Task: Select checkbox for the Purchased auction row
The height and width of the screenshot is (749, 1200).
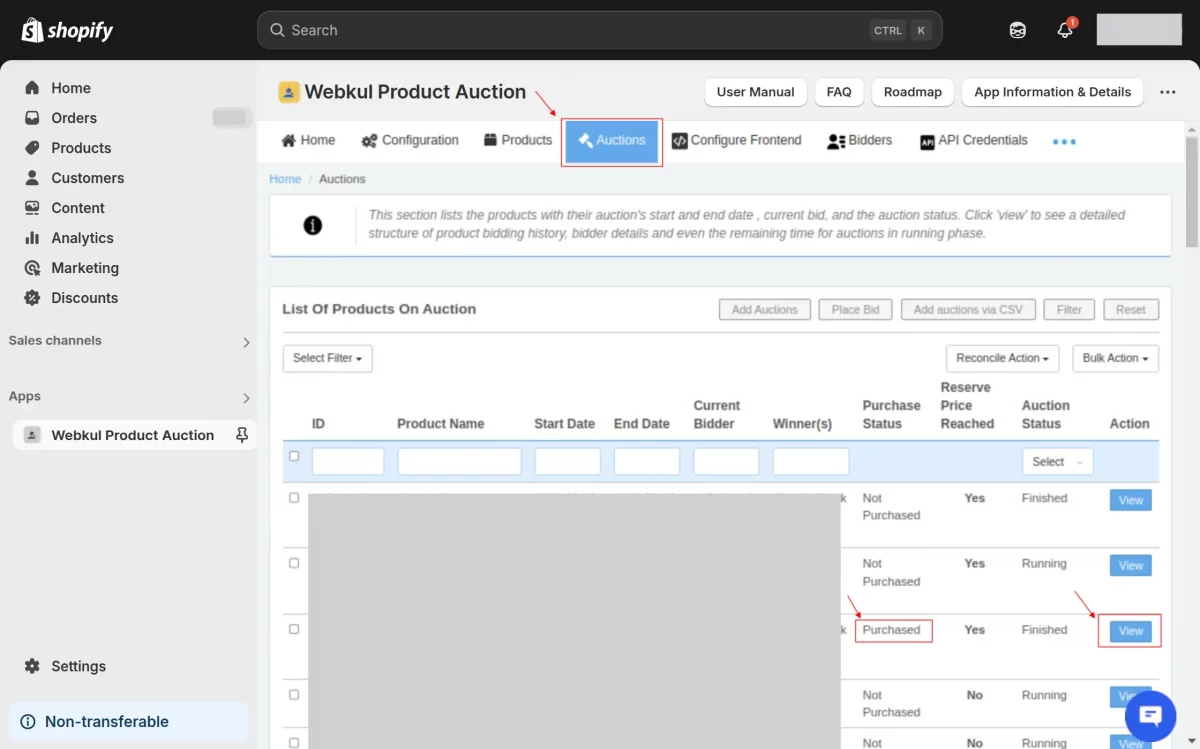Action: coord(294,629)
